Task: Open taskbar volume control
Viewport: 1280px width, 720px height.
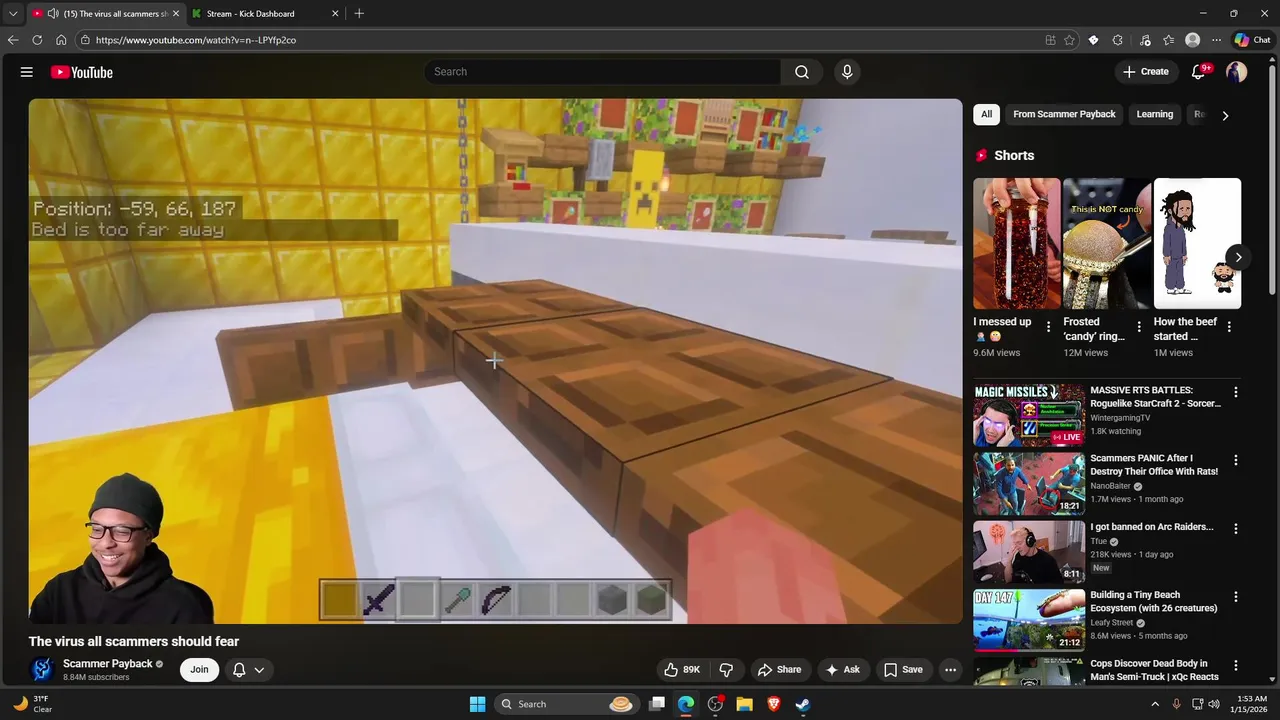Action: pos(1214,704)
